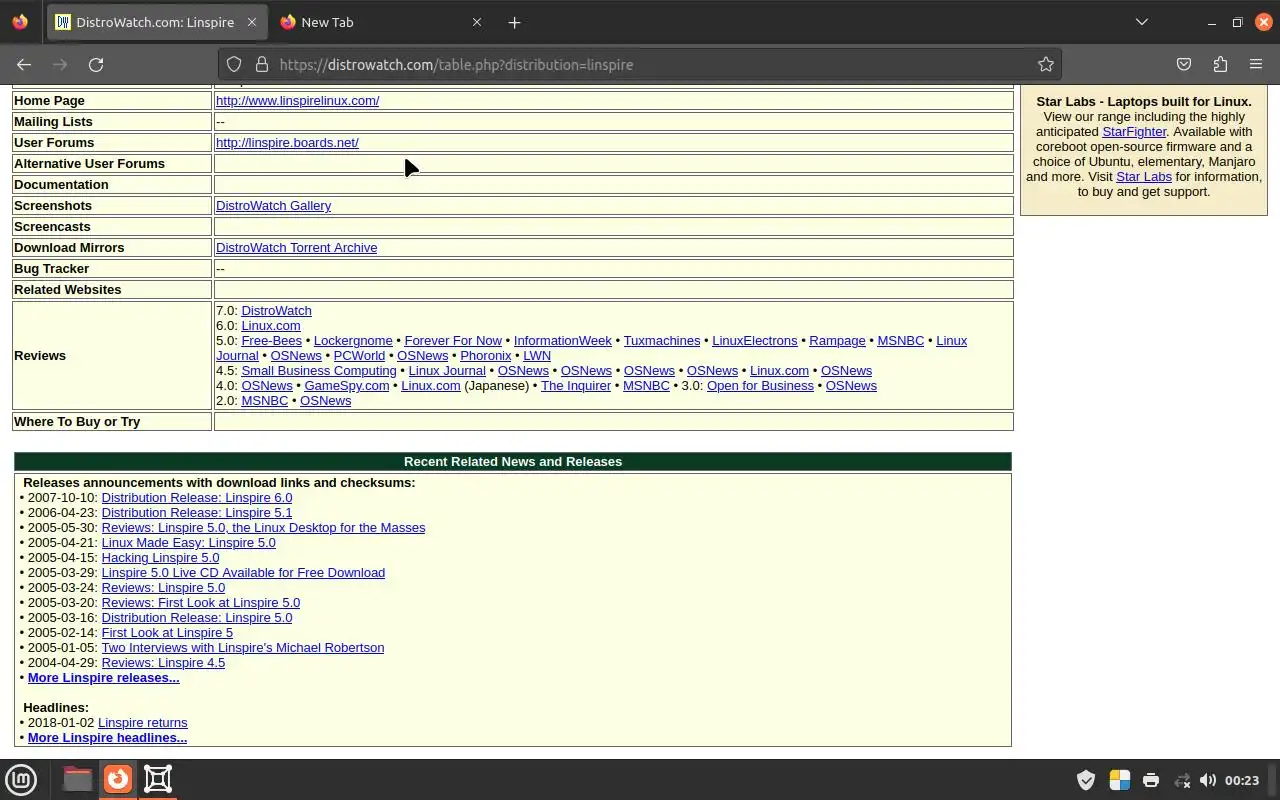Open the Forever For Now review

[453, 341]
